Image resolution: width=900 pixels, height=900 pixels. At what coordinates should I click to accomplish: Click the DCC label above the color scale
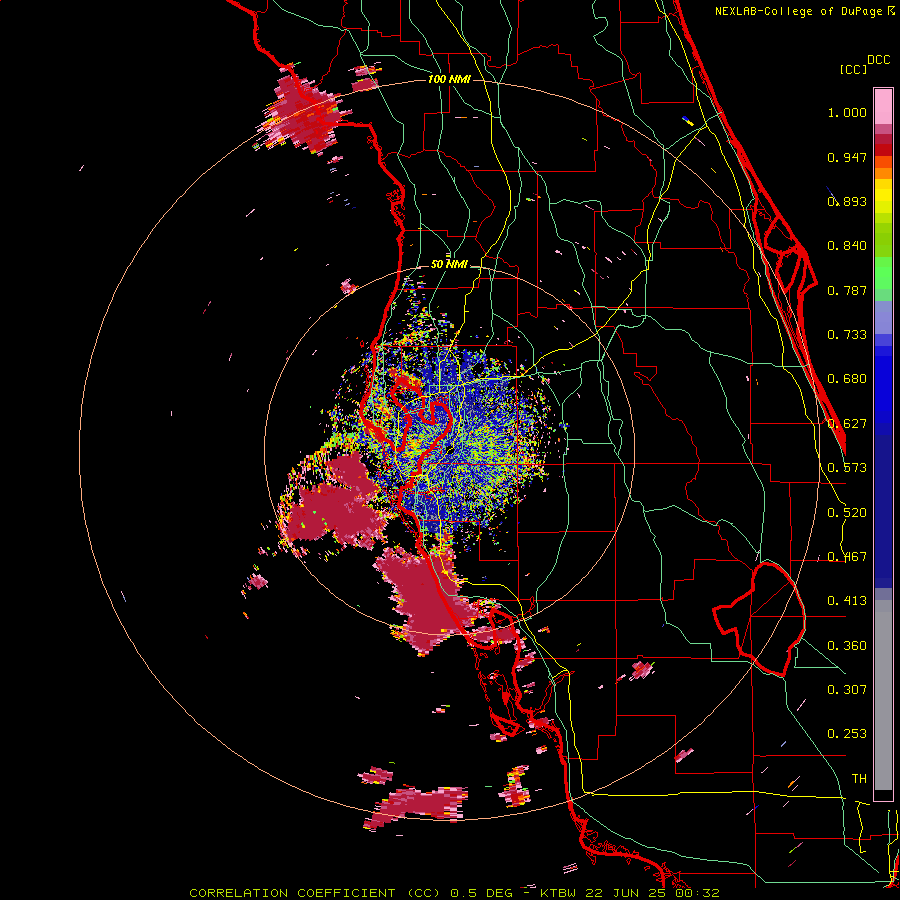tap(879, 60)
